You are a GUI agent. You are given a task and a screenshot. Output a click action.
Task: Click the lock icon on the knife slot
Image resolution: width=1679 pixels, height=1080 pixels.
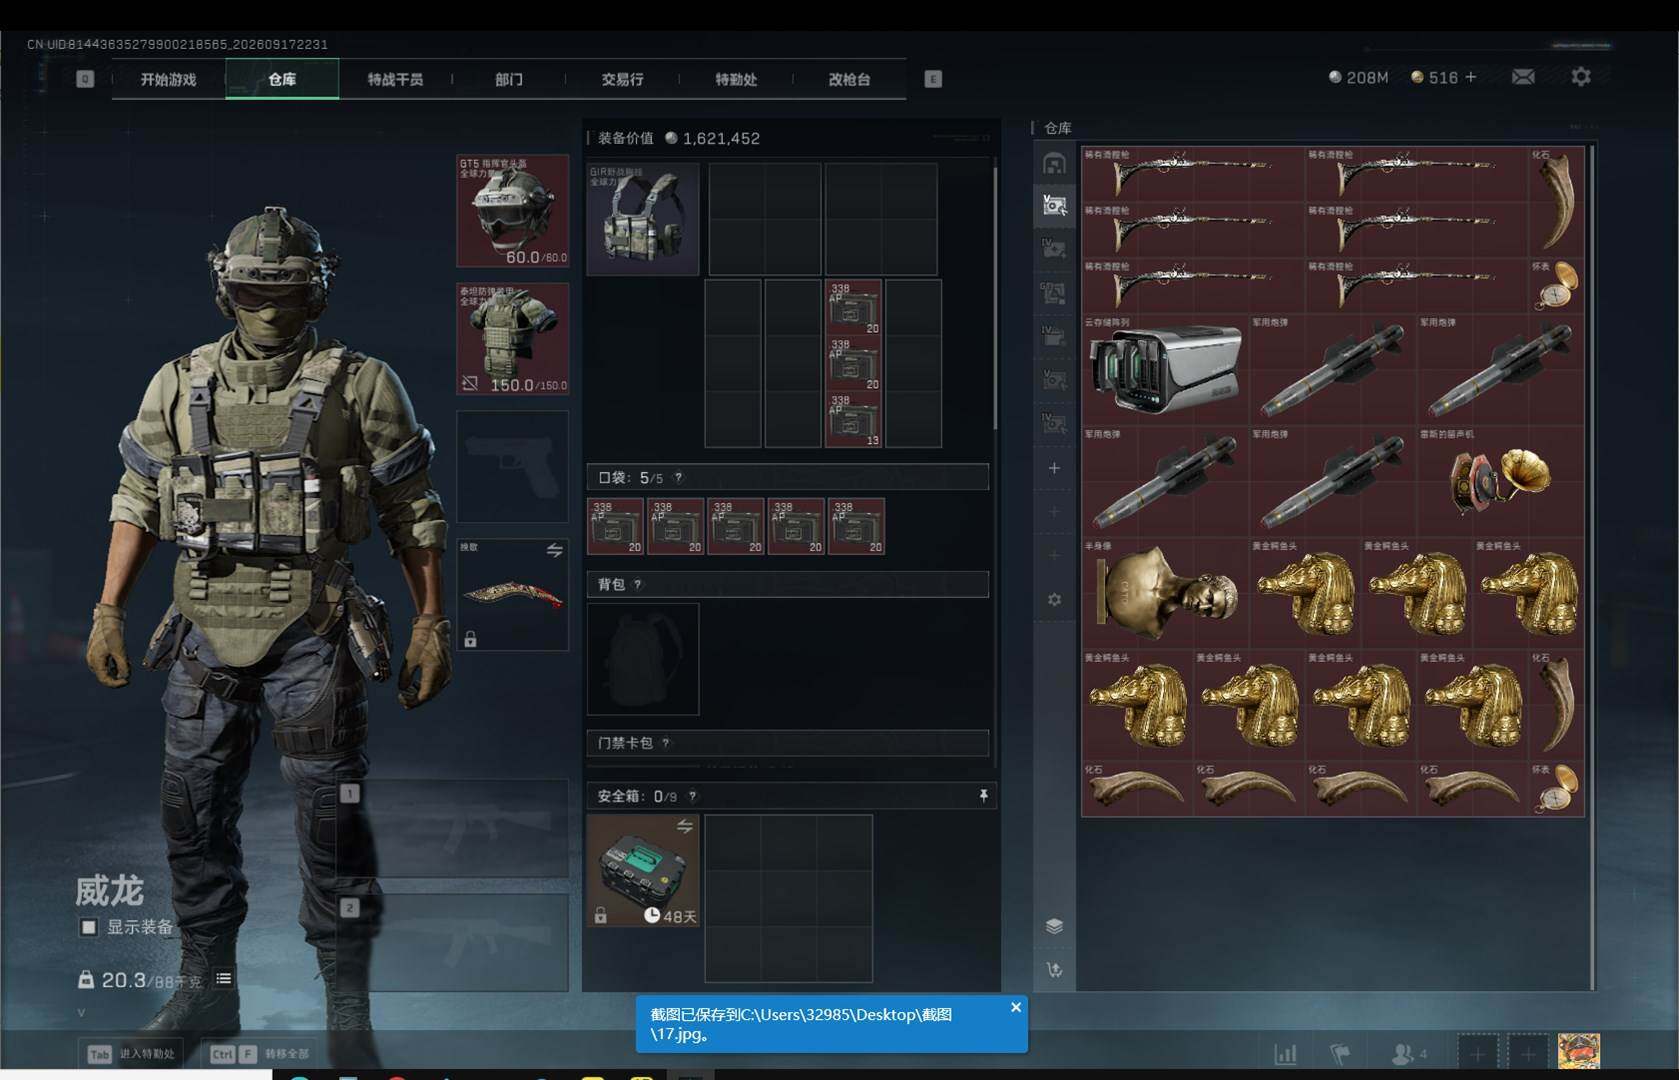(x=470, y=639)
